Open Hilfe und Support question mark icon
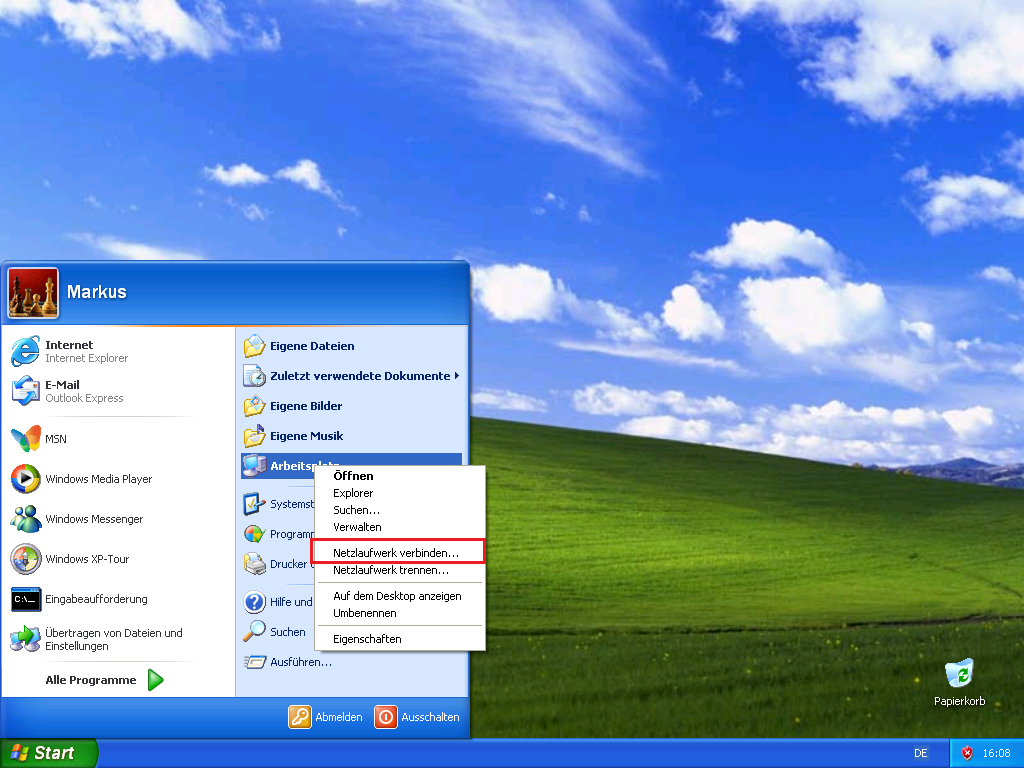The image size is (1024, 768). [x=254, y=601]
